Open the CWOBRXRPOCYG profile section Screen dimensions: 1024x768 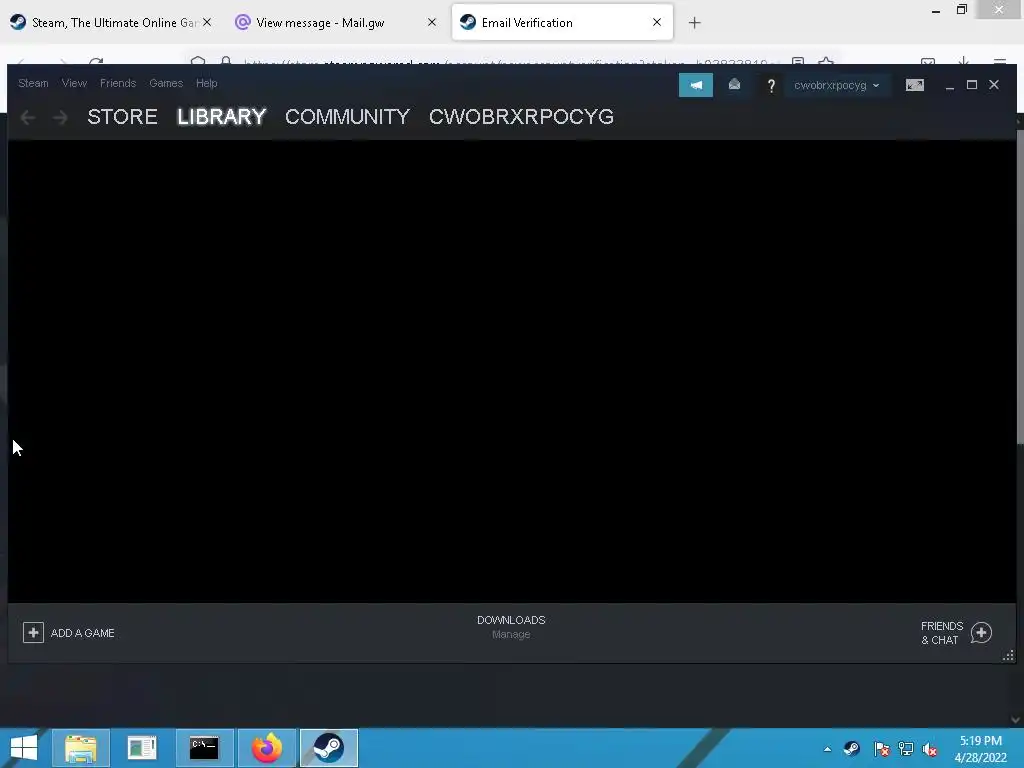click(521, 116)
